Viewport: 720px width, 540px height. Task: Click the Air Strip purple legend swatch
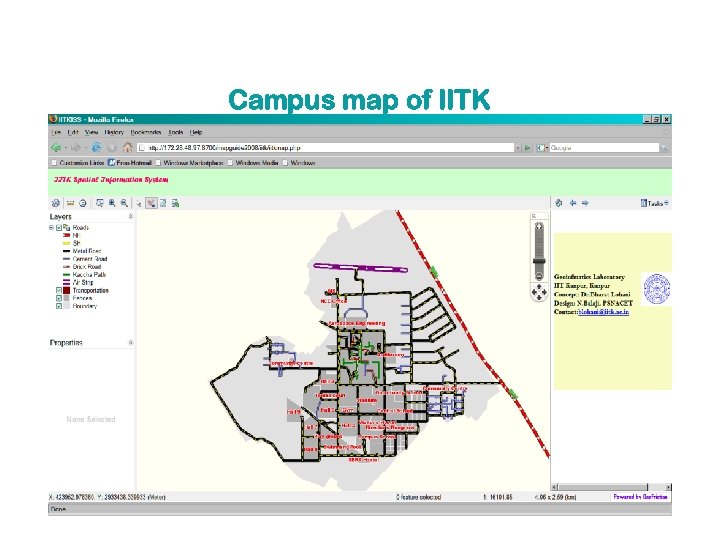(x=66, y=282)
